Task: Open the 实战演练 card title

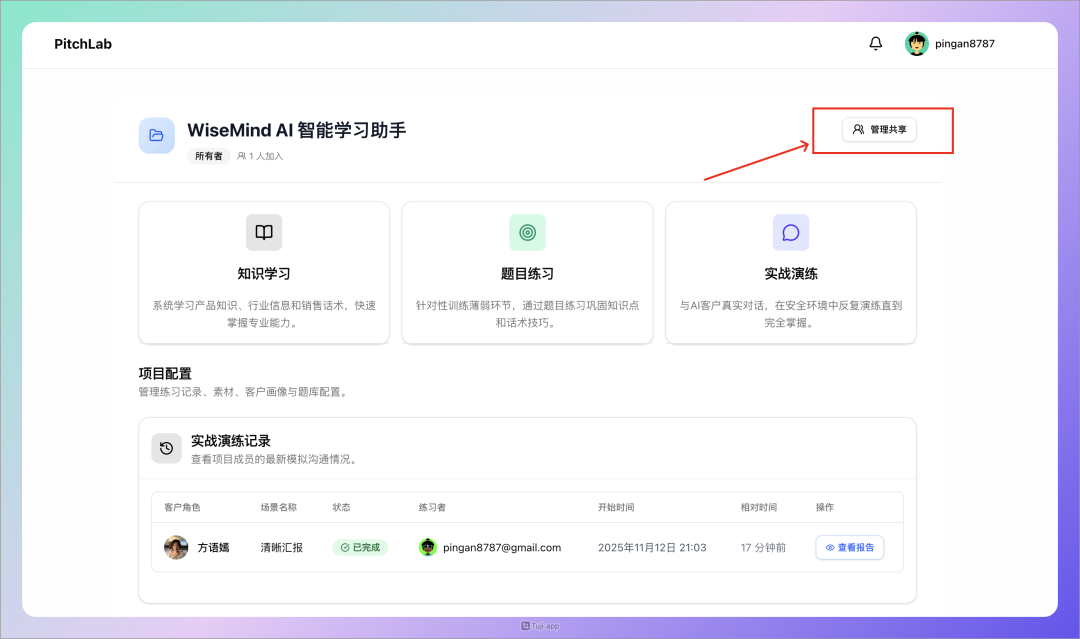Action: pos(791,273)
